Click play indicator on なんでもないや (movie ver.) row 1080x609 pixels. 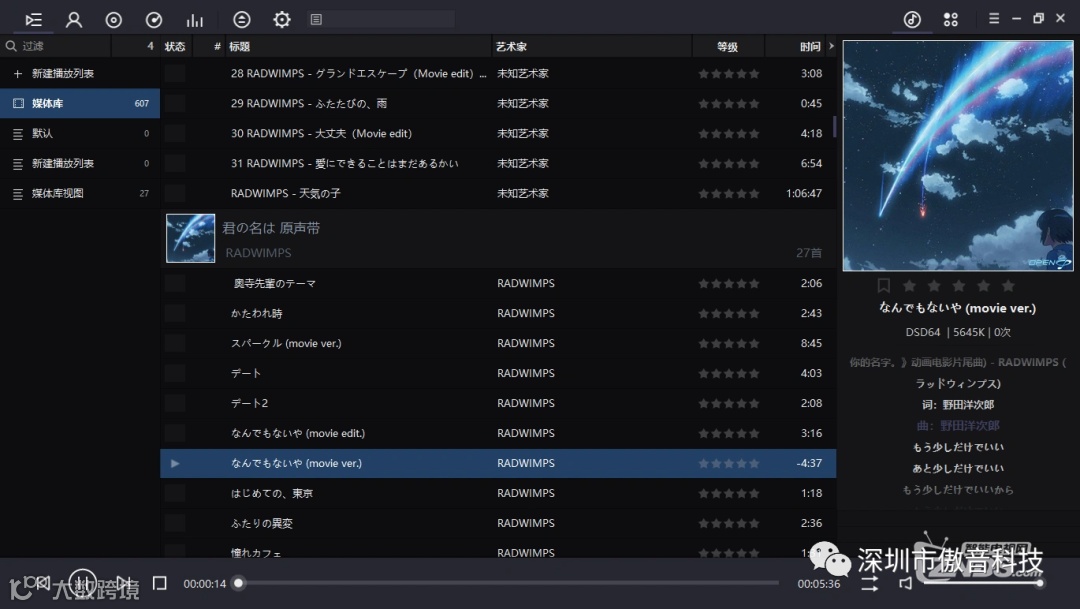pos(175,463)
